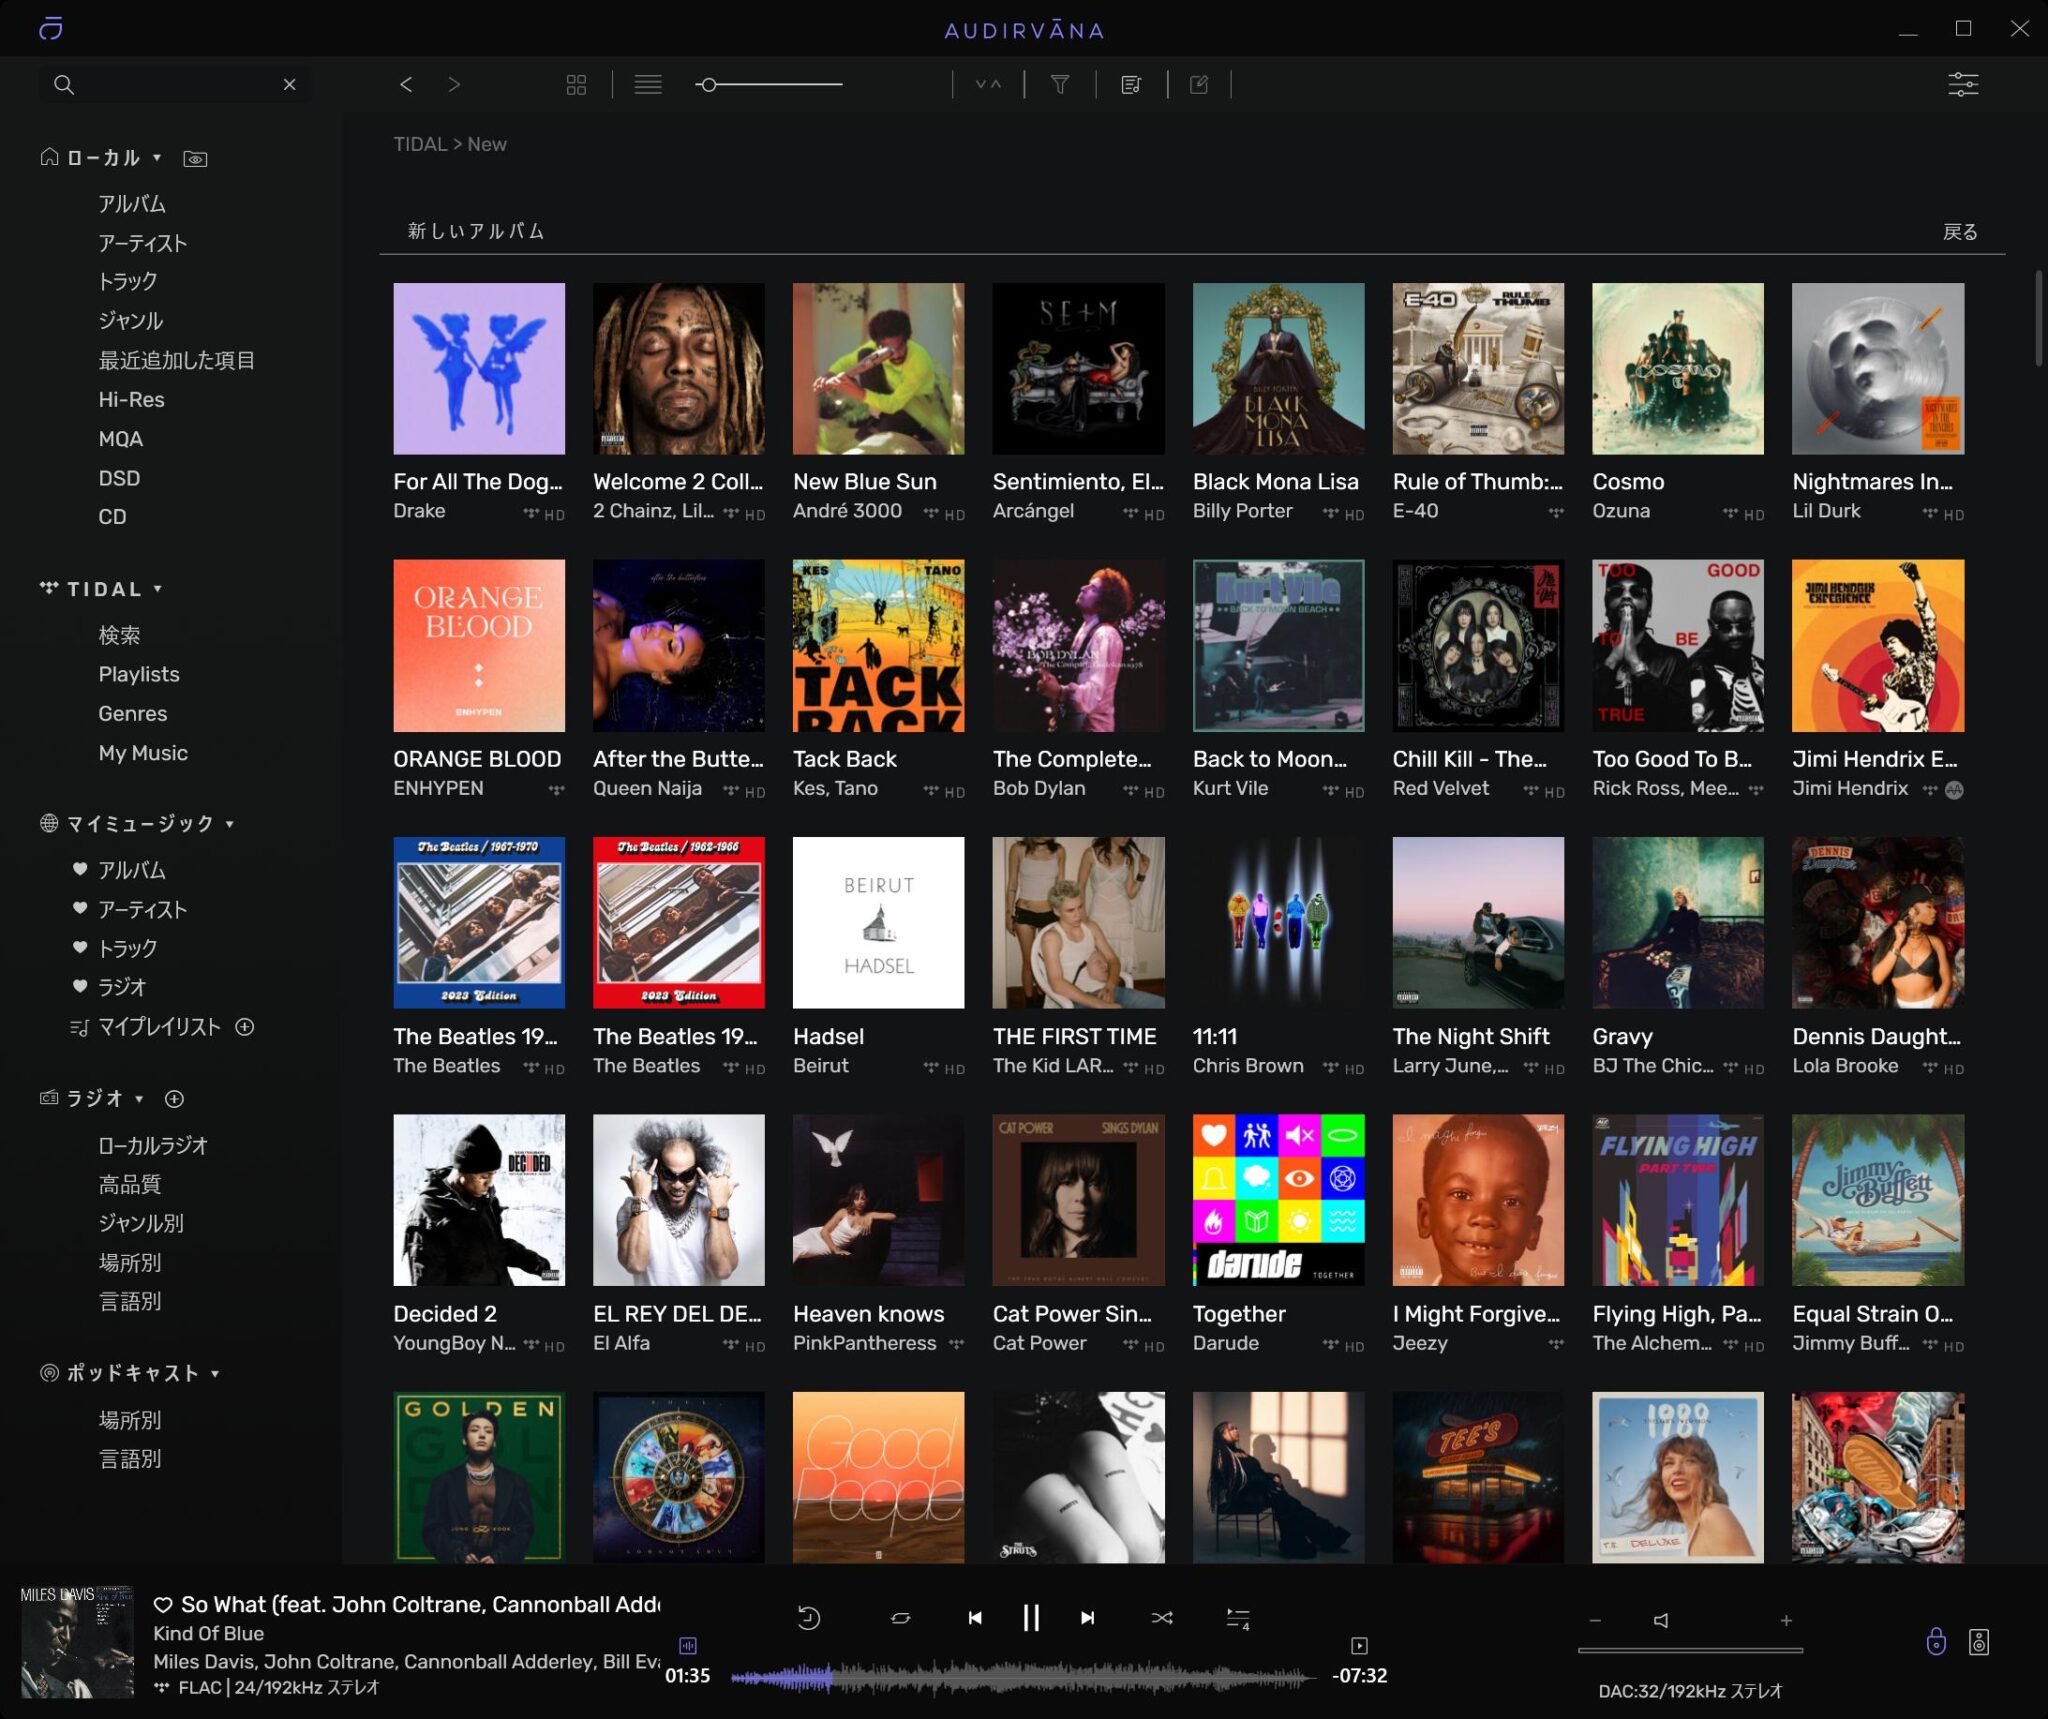
Task: Open the sort order control in the toolbar
Action: 988,84
